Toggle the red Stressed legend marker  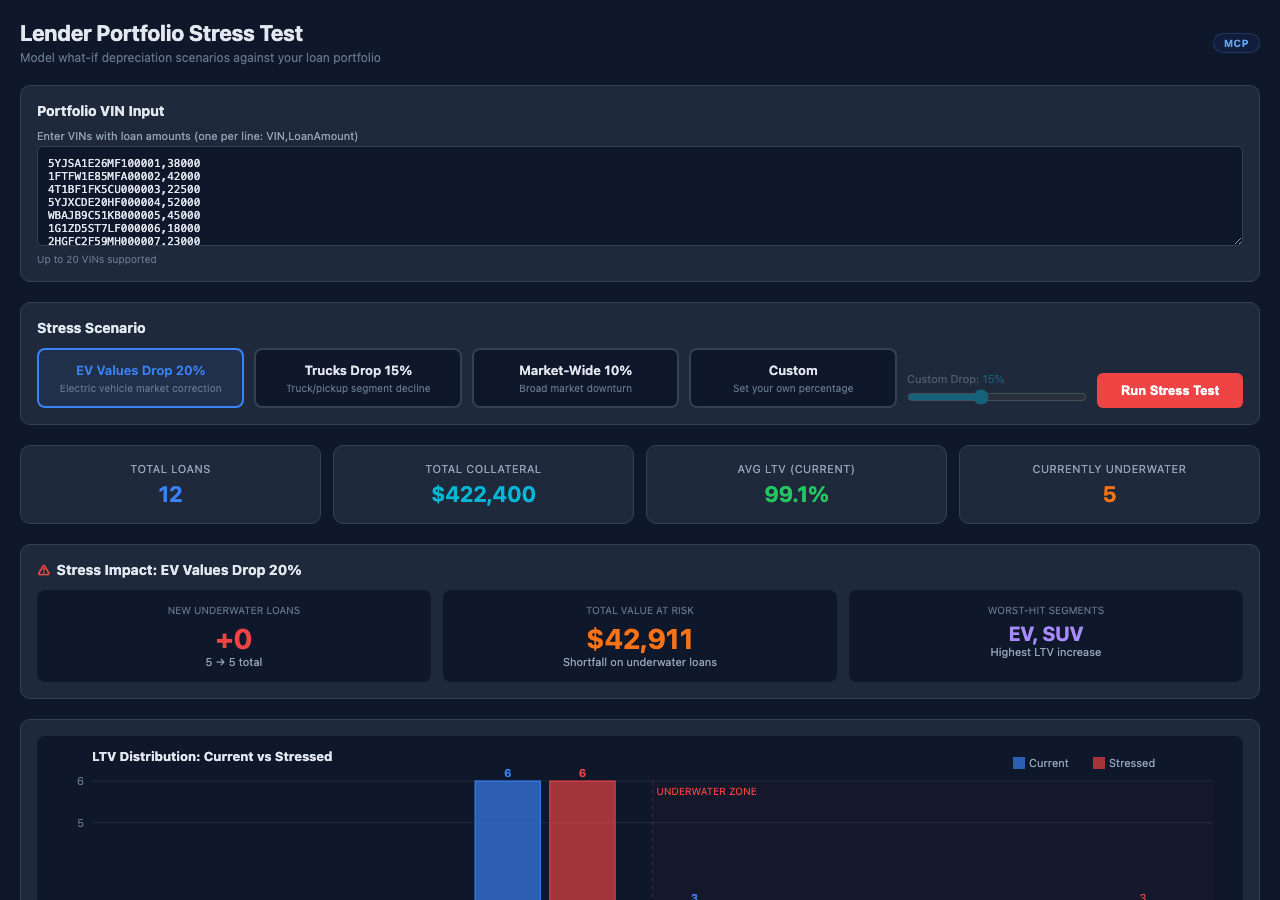(1101, 763)
